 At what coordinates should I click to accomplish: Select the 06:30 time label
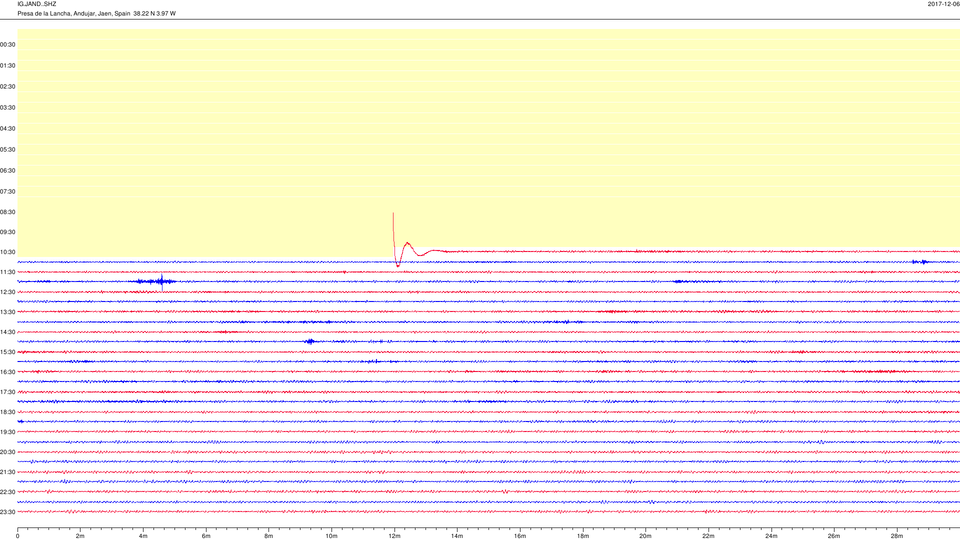click(8, 170)
